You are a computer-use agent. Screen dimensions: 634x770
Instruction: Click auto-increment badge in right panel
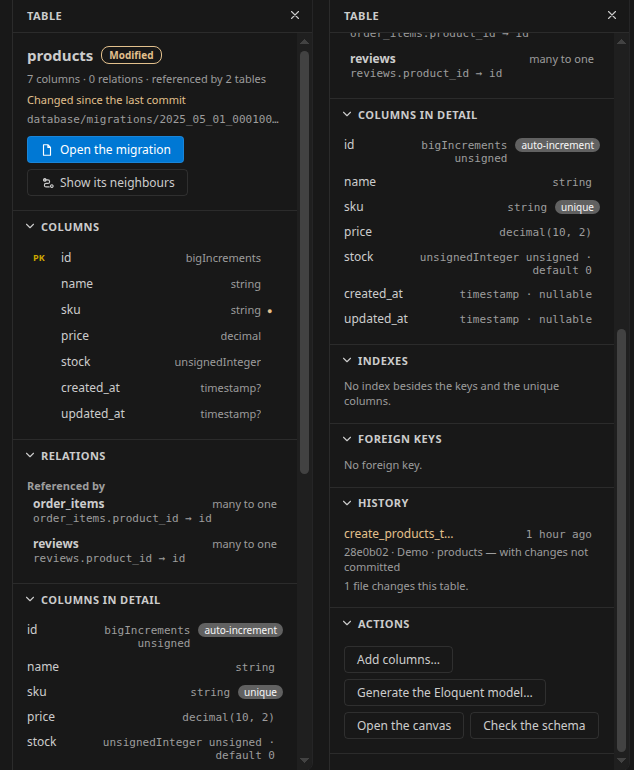[x=557, y=145]
